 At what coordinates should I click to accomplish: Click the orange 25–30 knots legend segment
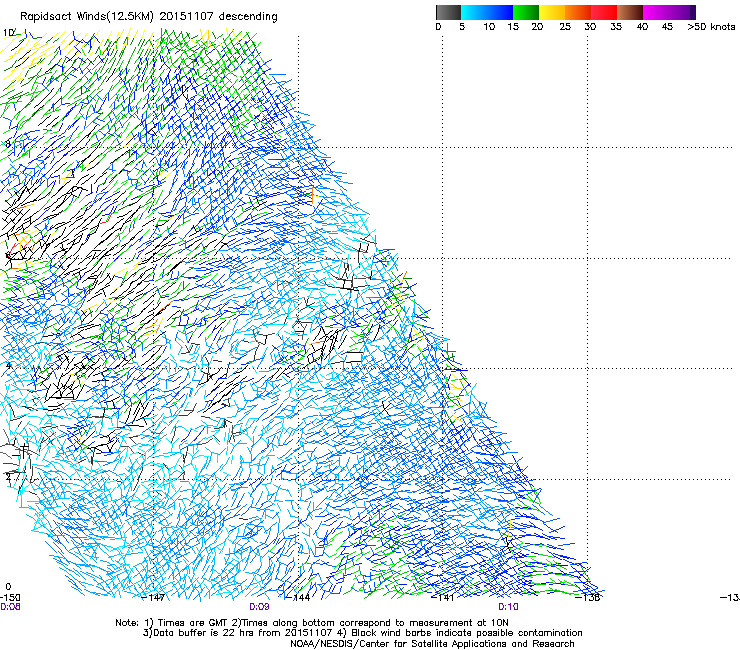click(x=578, y=12)
